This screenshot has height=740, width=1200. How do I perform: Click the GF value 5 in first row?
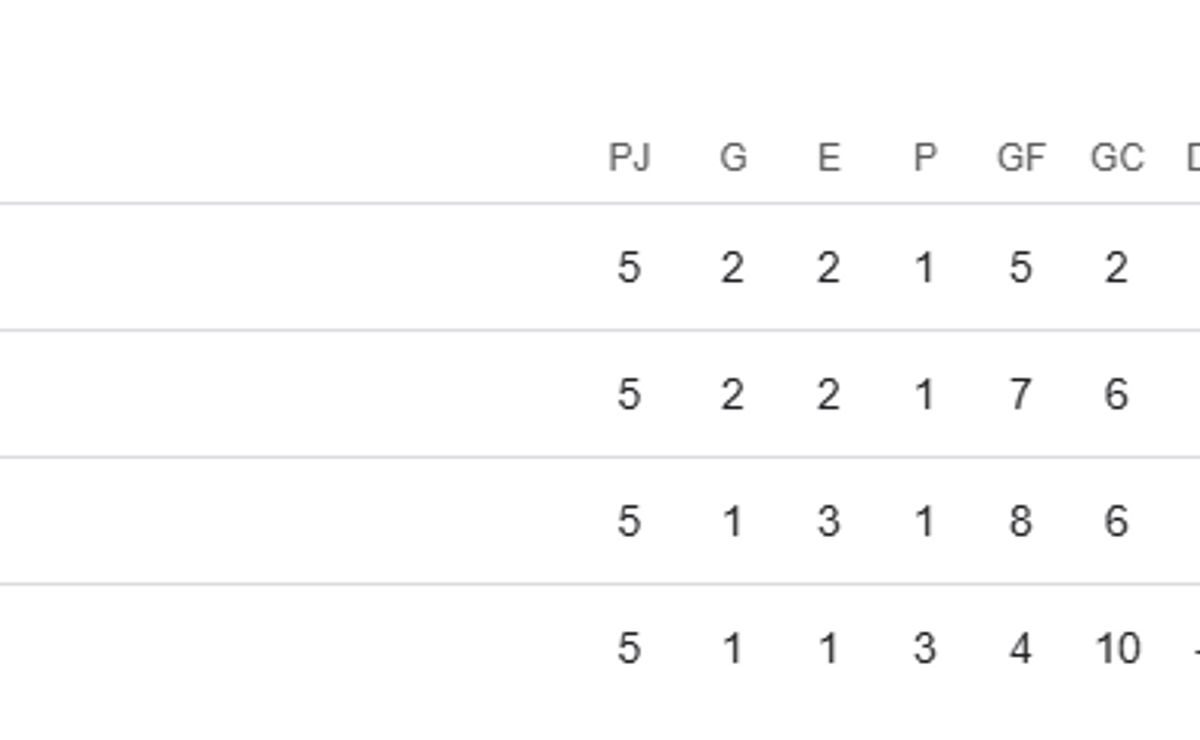pos(1020,268)
